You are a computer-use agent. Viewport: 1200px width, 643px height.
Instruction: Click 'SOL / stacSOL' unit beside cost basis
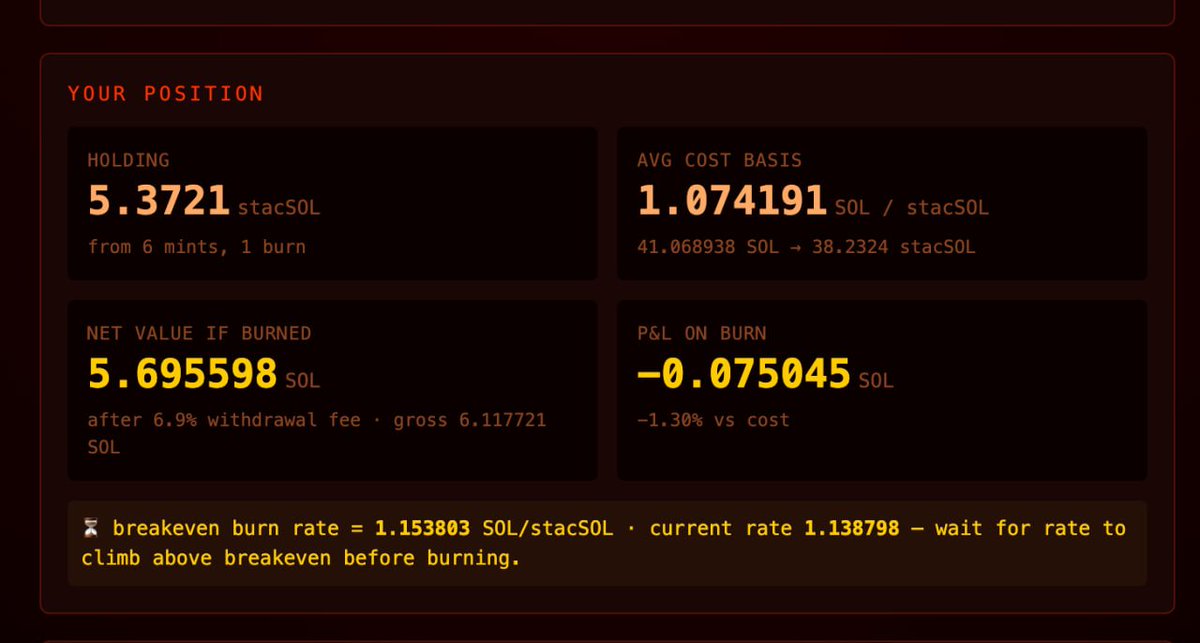(x=911, y=208)
